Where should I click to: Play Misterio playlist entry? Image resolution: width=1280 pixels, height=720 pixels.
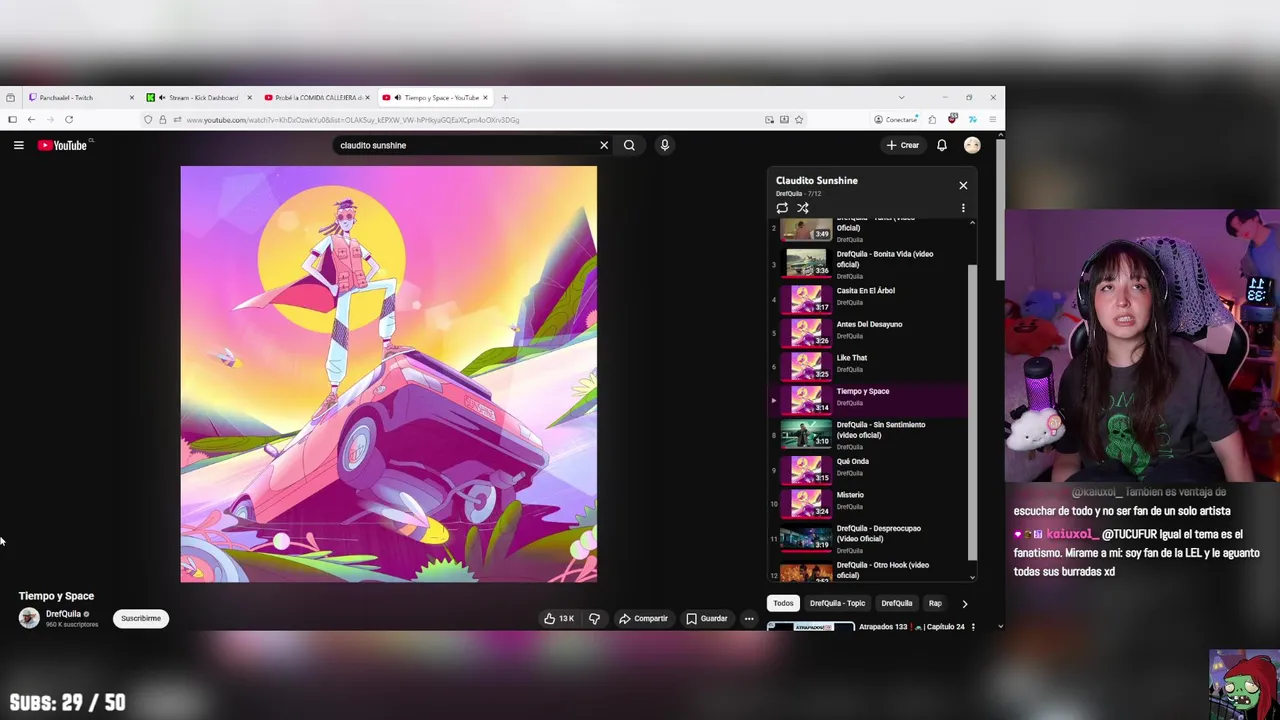(870, 502)
